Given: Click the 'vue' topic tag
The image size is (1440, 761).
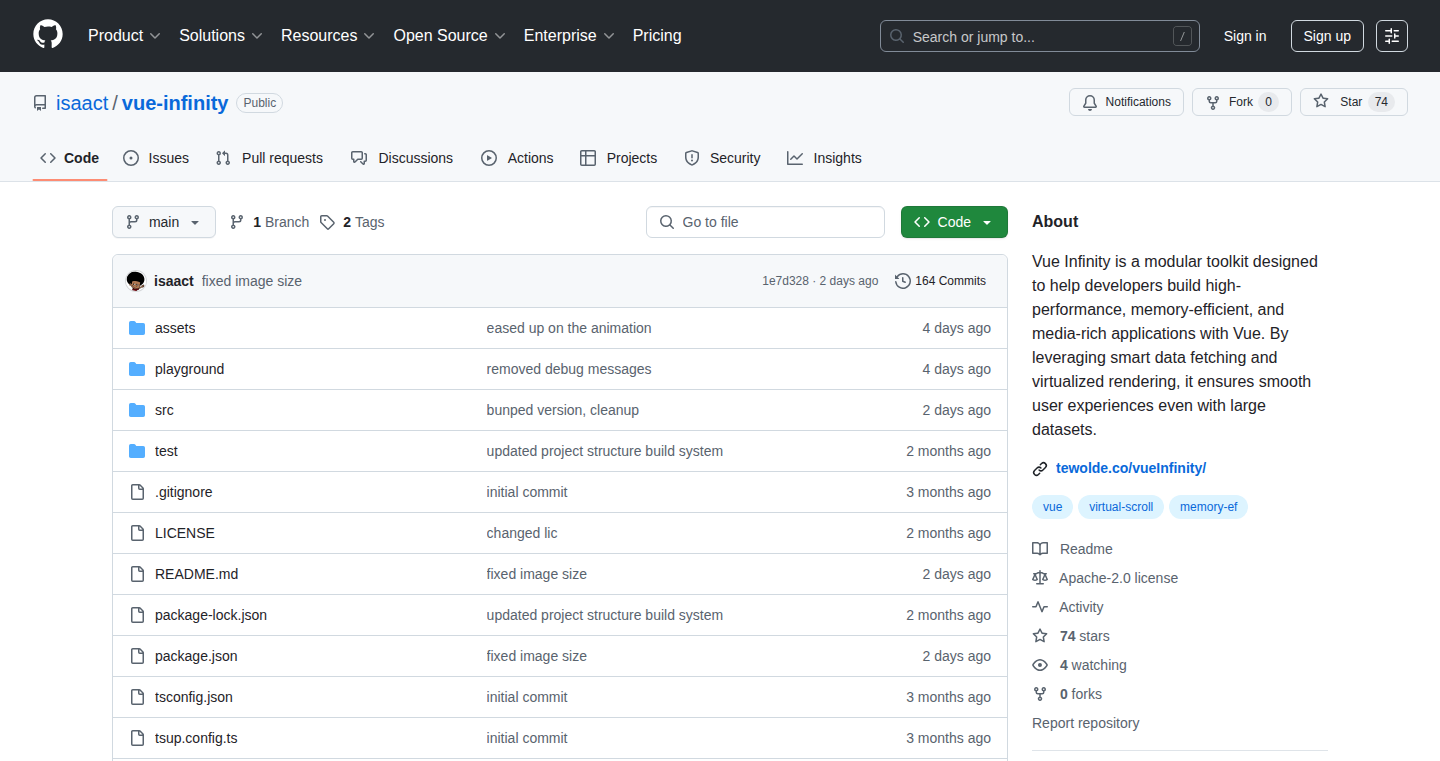Looking at the screenshot, I should (x=1052, y=507).
